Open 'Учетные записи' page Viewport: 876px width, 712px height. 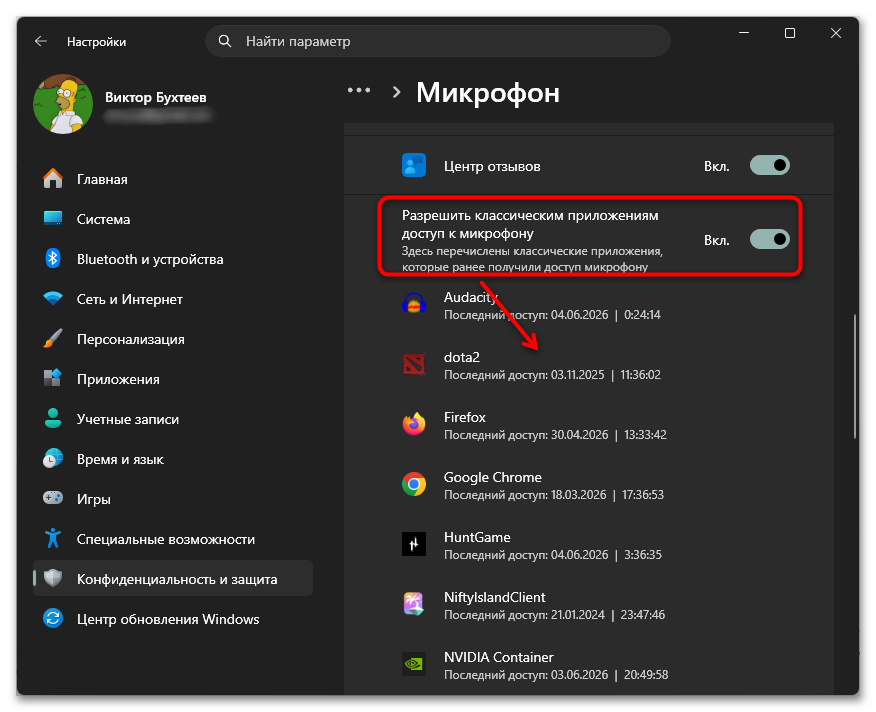(173, 419)
